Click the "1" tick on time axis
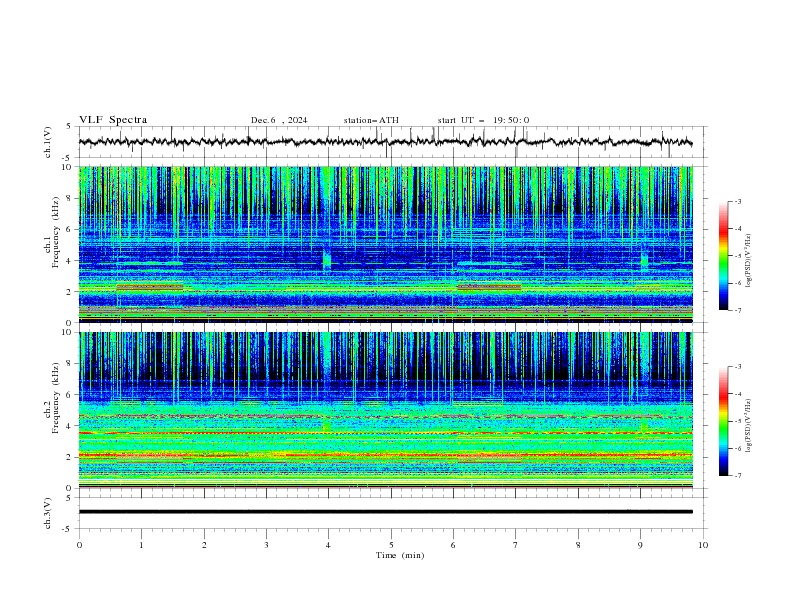 (x=141, y=545)
